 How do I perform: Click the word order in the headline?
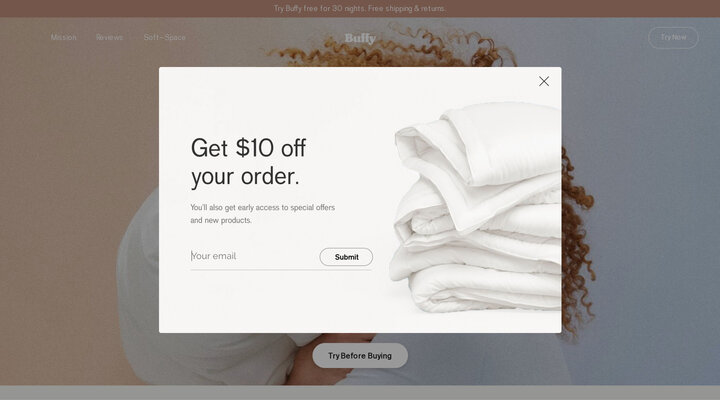click(270, 176)
